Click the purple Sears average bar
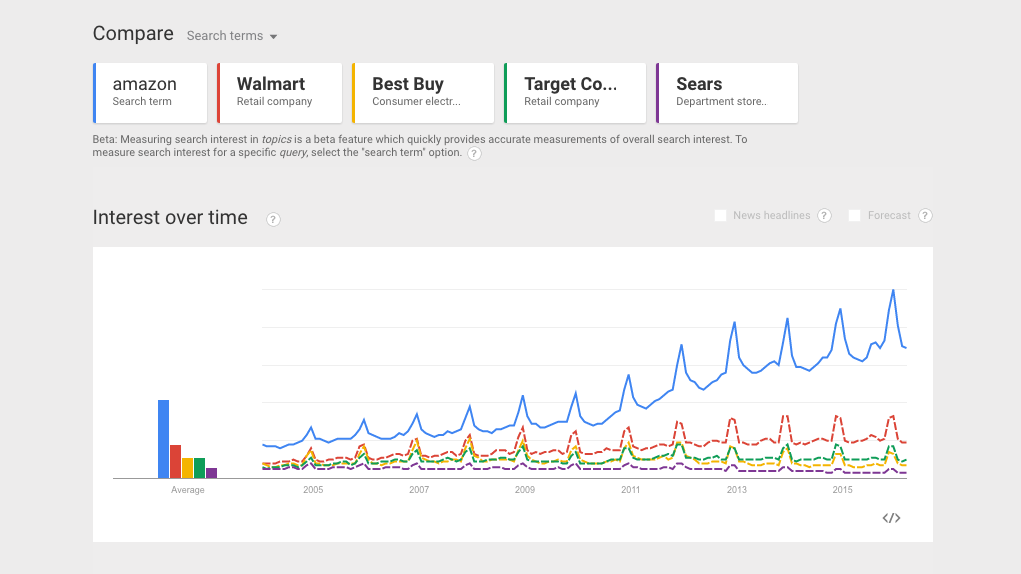The width and height of the screenshot is (1021, 574). [211, 473]
